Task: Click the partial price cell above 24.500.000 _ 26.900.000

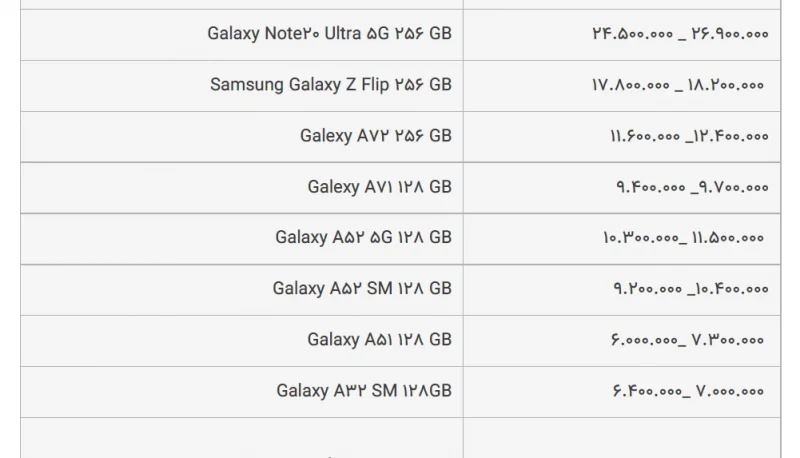Action: (621, 5)
